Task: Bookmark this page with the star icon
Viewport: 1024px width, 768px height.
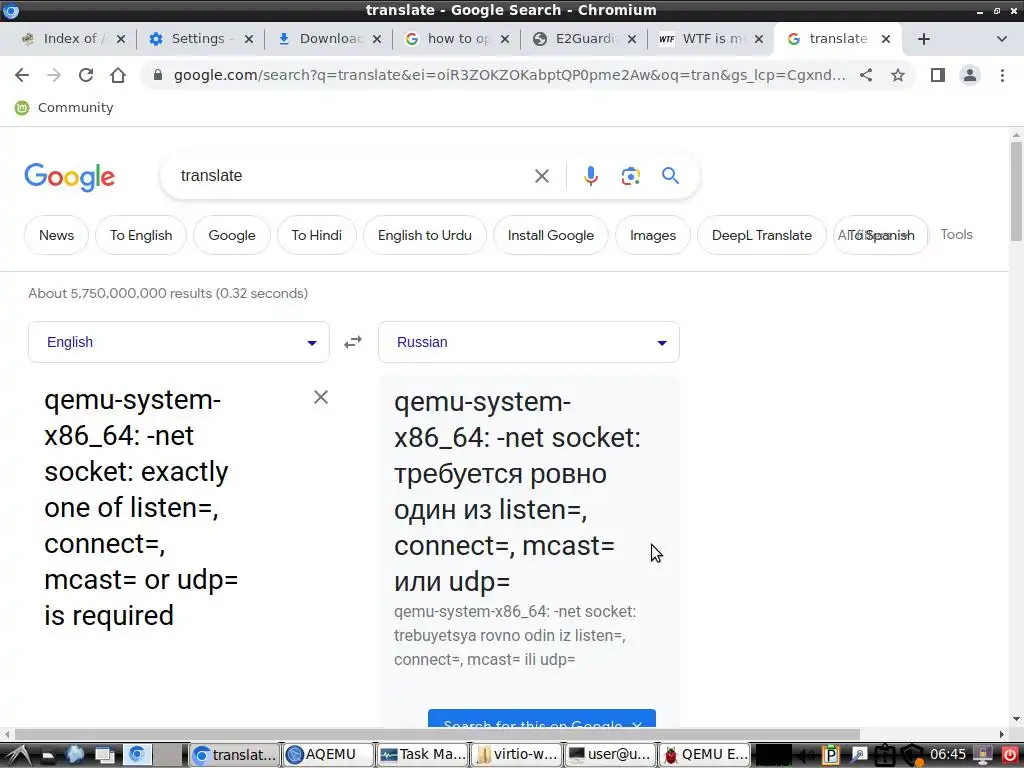Action: (x=898, y=75)
